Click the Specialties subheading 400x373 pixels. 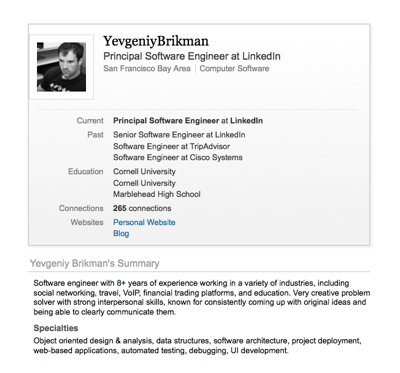point(56,328)
